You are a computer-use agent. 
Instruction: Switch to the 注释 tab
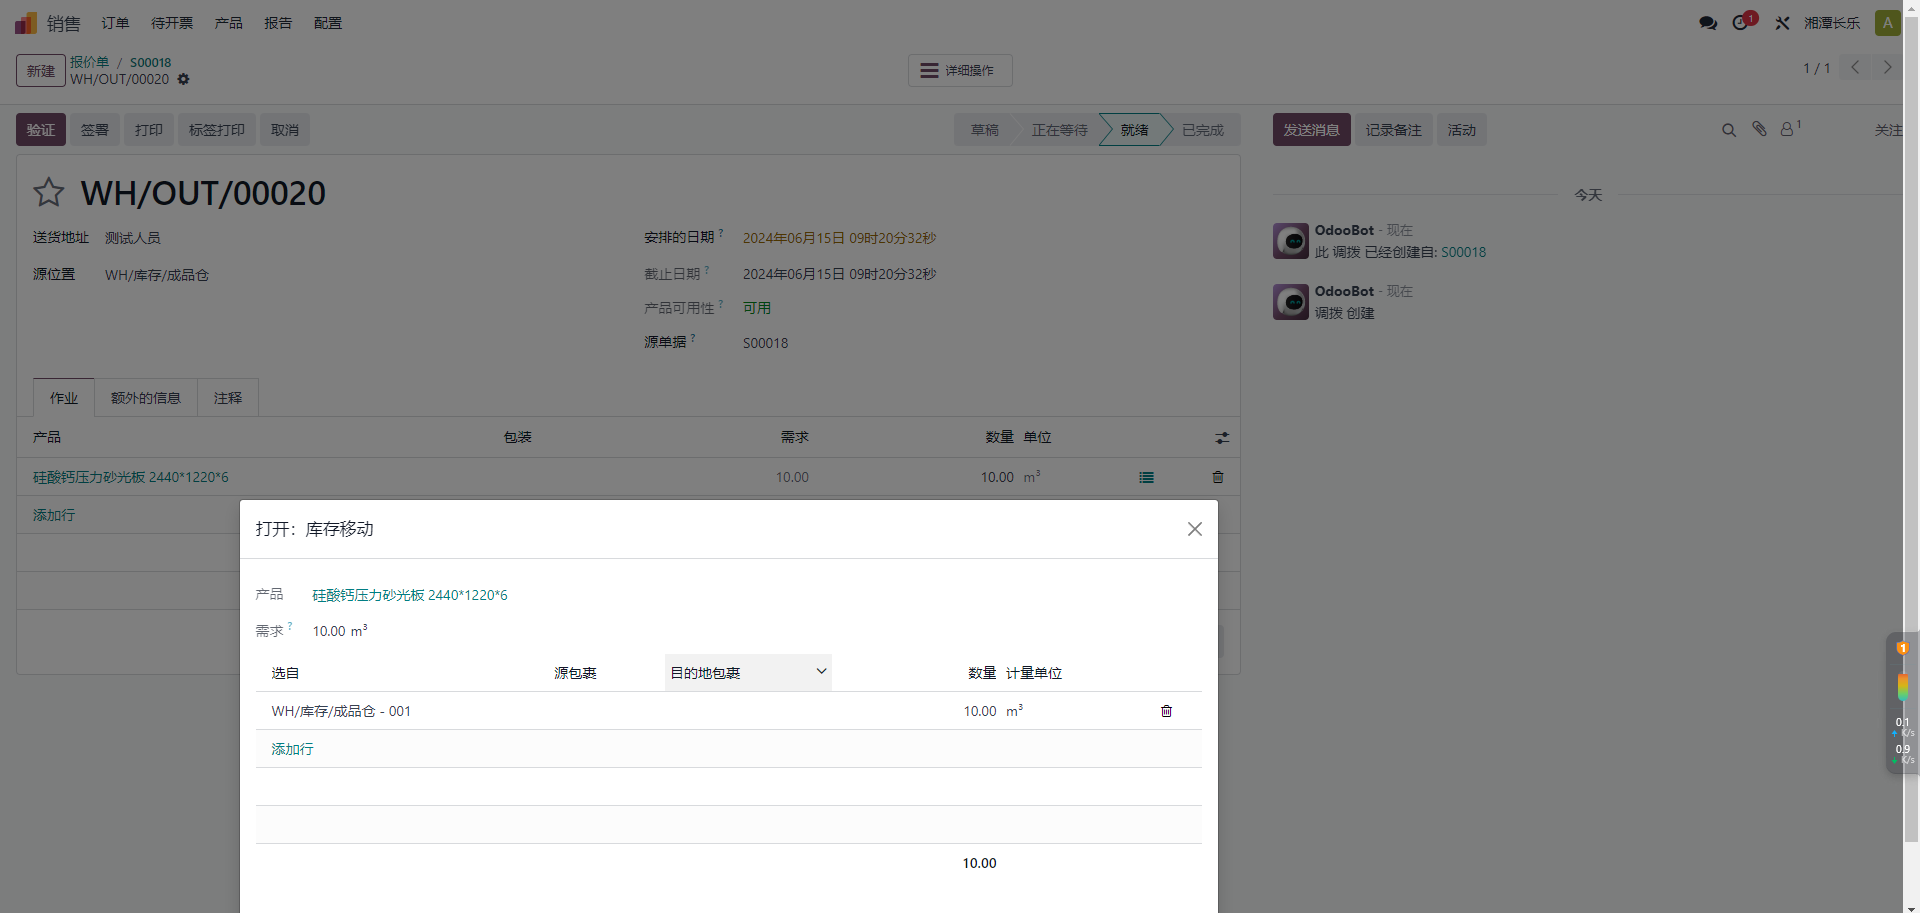228,398
